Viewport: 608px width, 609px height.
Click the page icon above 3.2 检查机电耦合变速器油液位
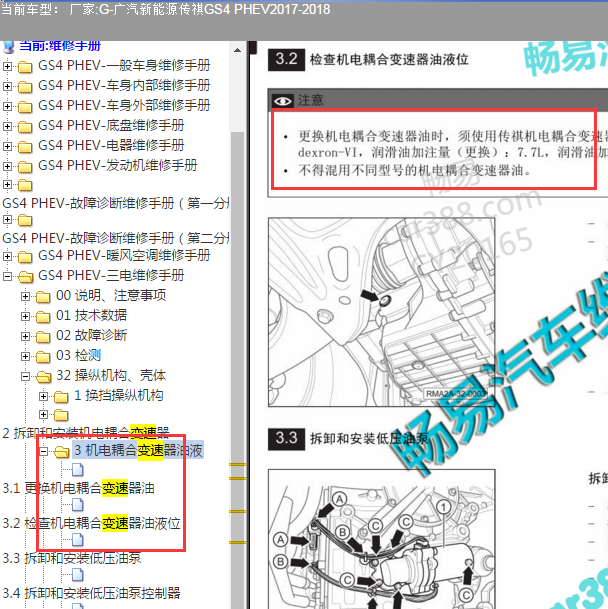(78, 505)
